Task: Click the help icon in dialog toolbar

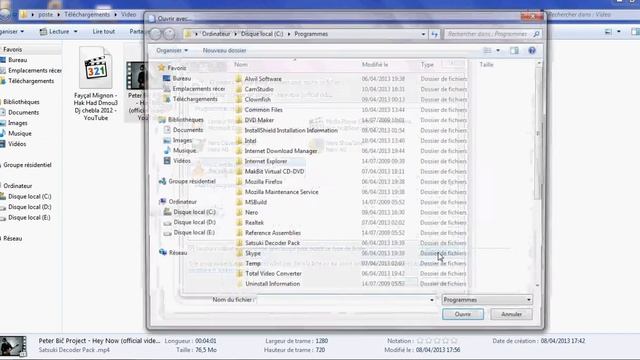Action: click(x=532, y=51)
